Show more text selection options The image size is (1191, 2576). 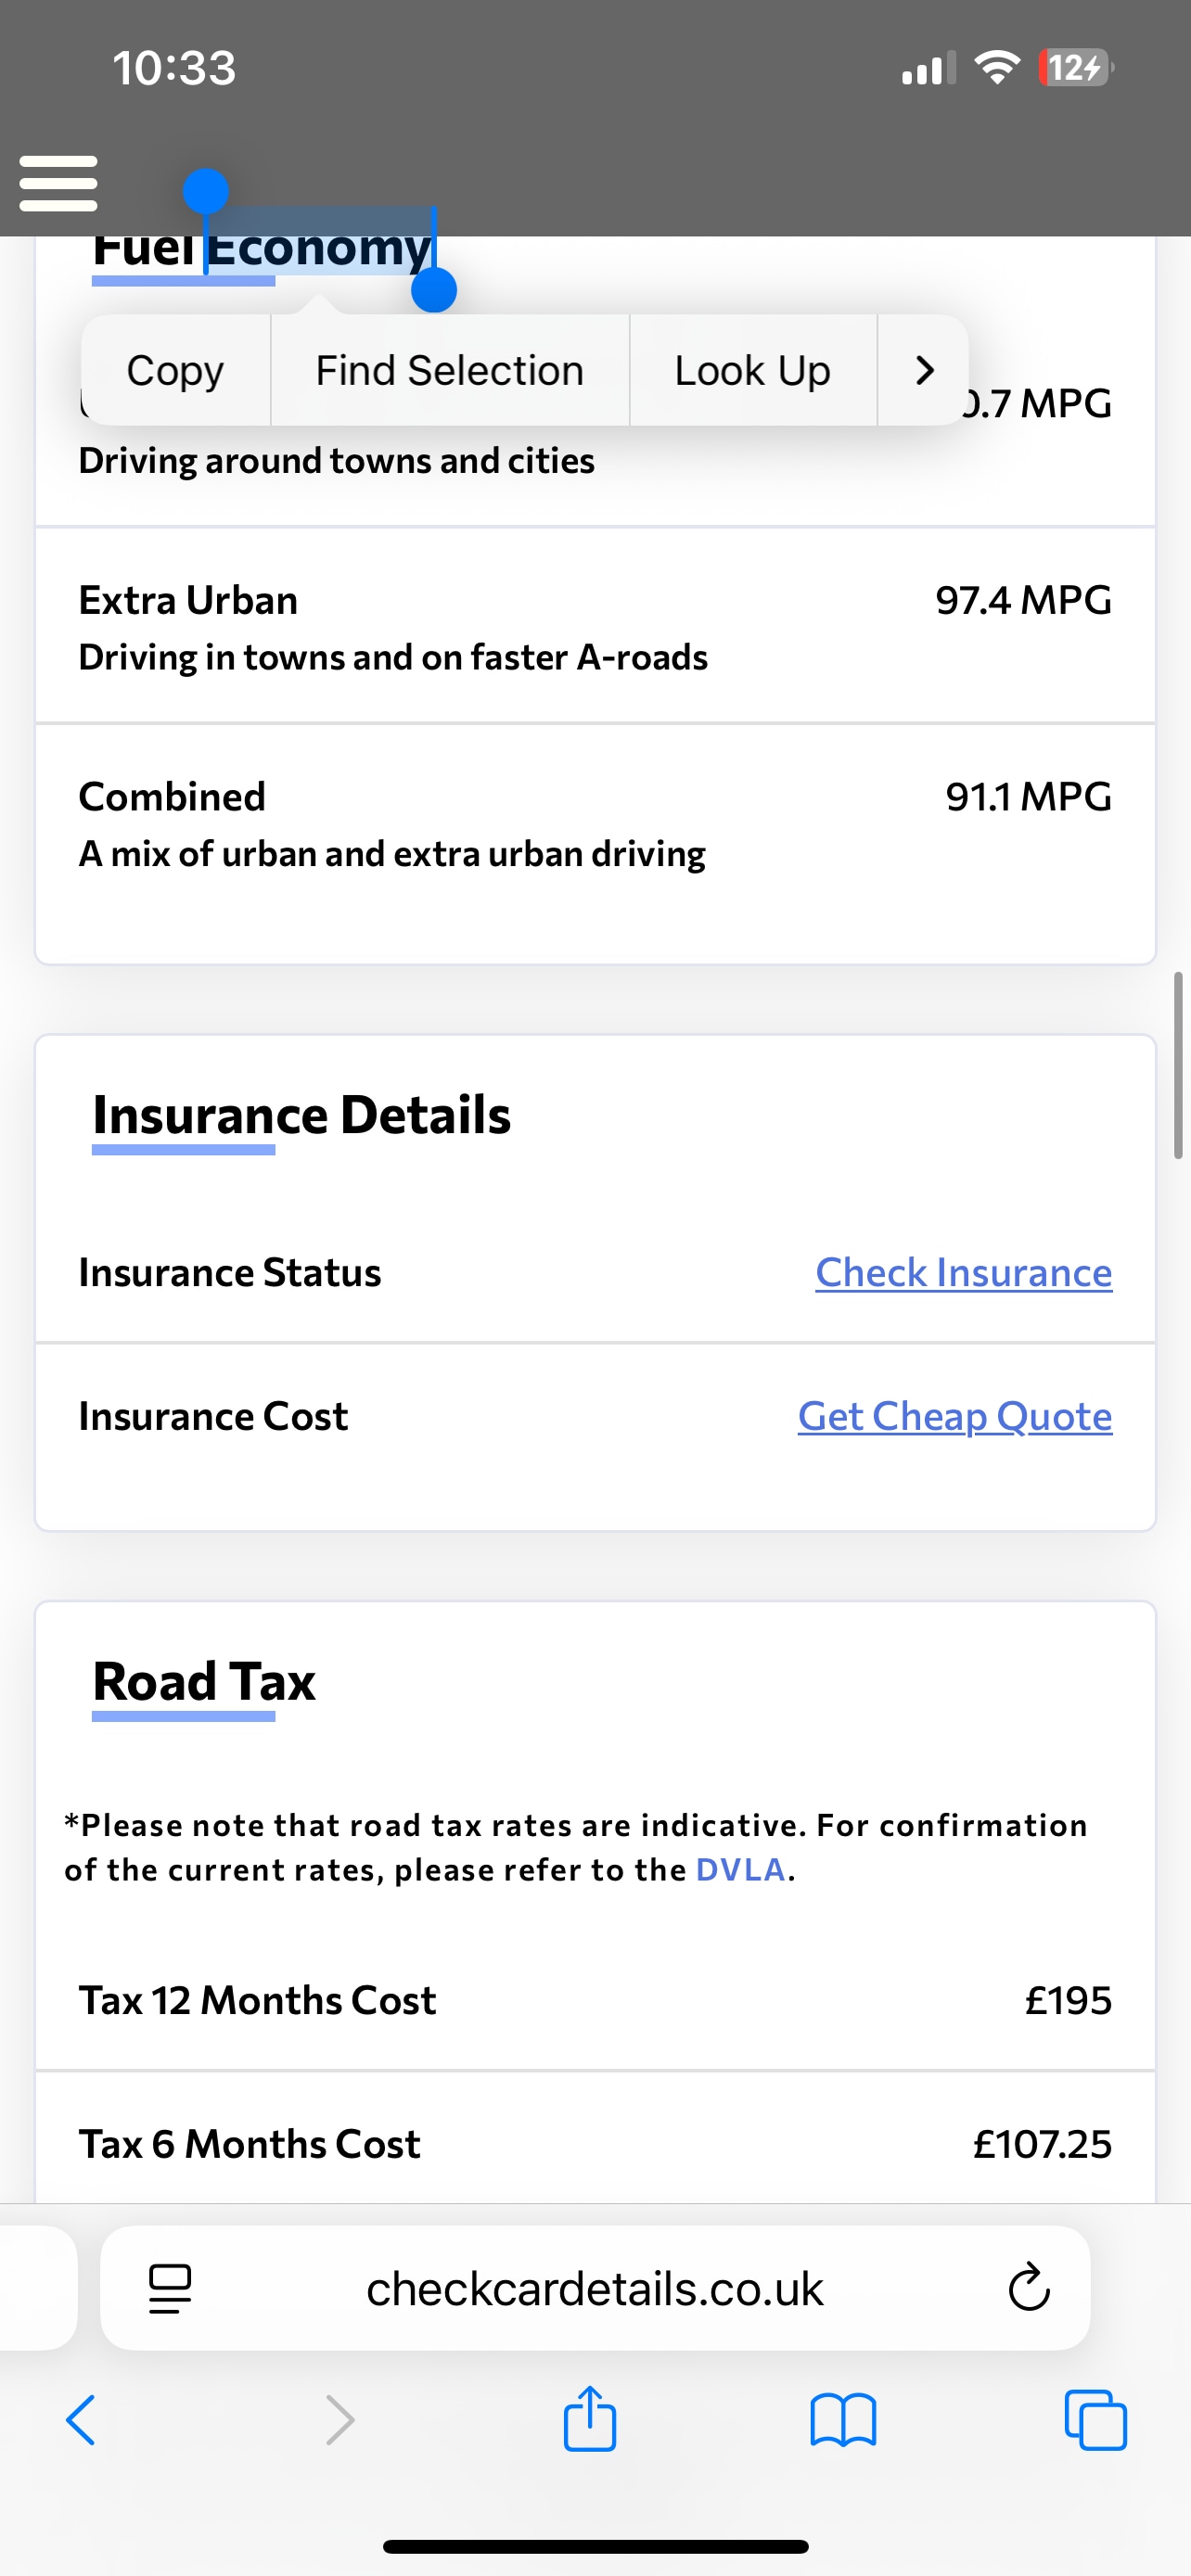[924, 370]
